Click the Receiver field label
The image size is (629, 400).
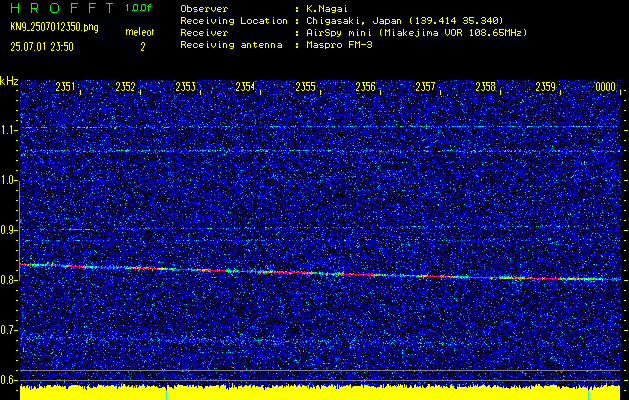204,33
